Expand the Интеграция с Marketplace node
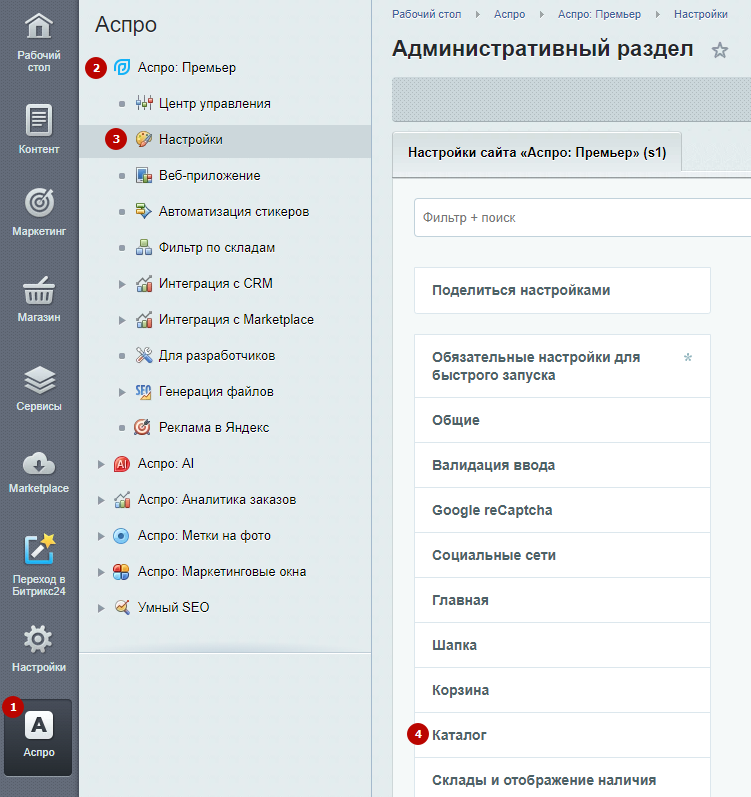The image size is (751, 797). pyautogui.click(x=122, y=320)
